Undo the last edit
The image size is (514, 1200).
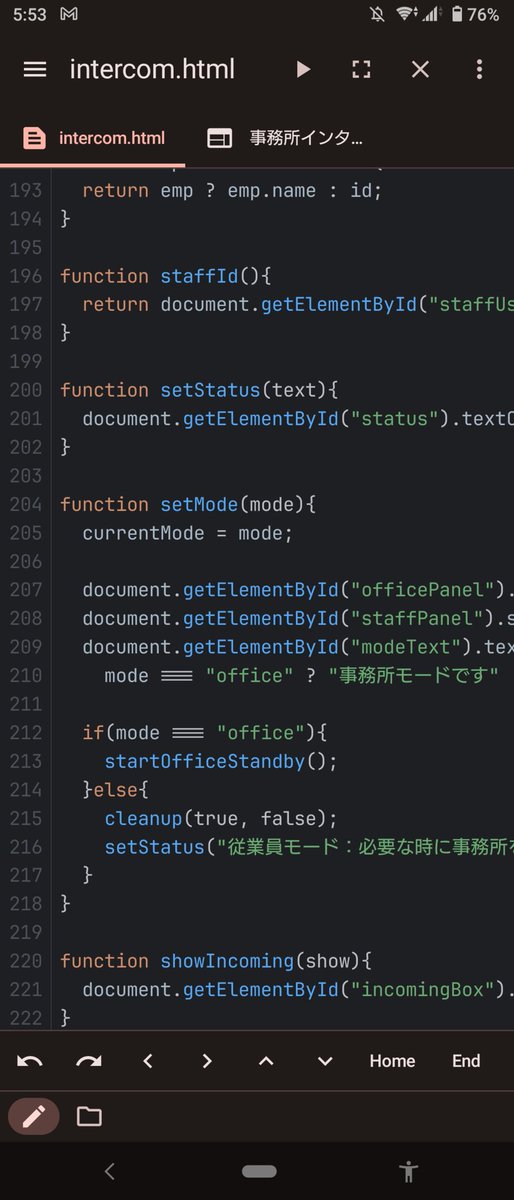30,1061
